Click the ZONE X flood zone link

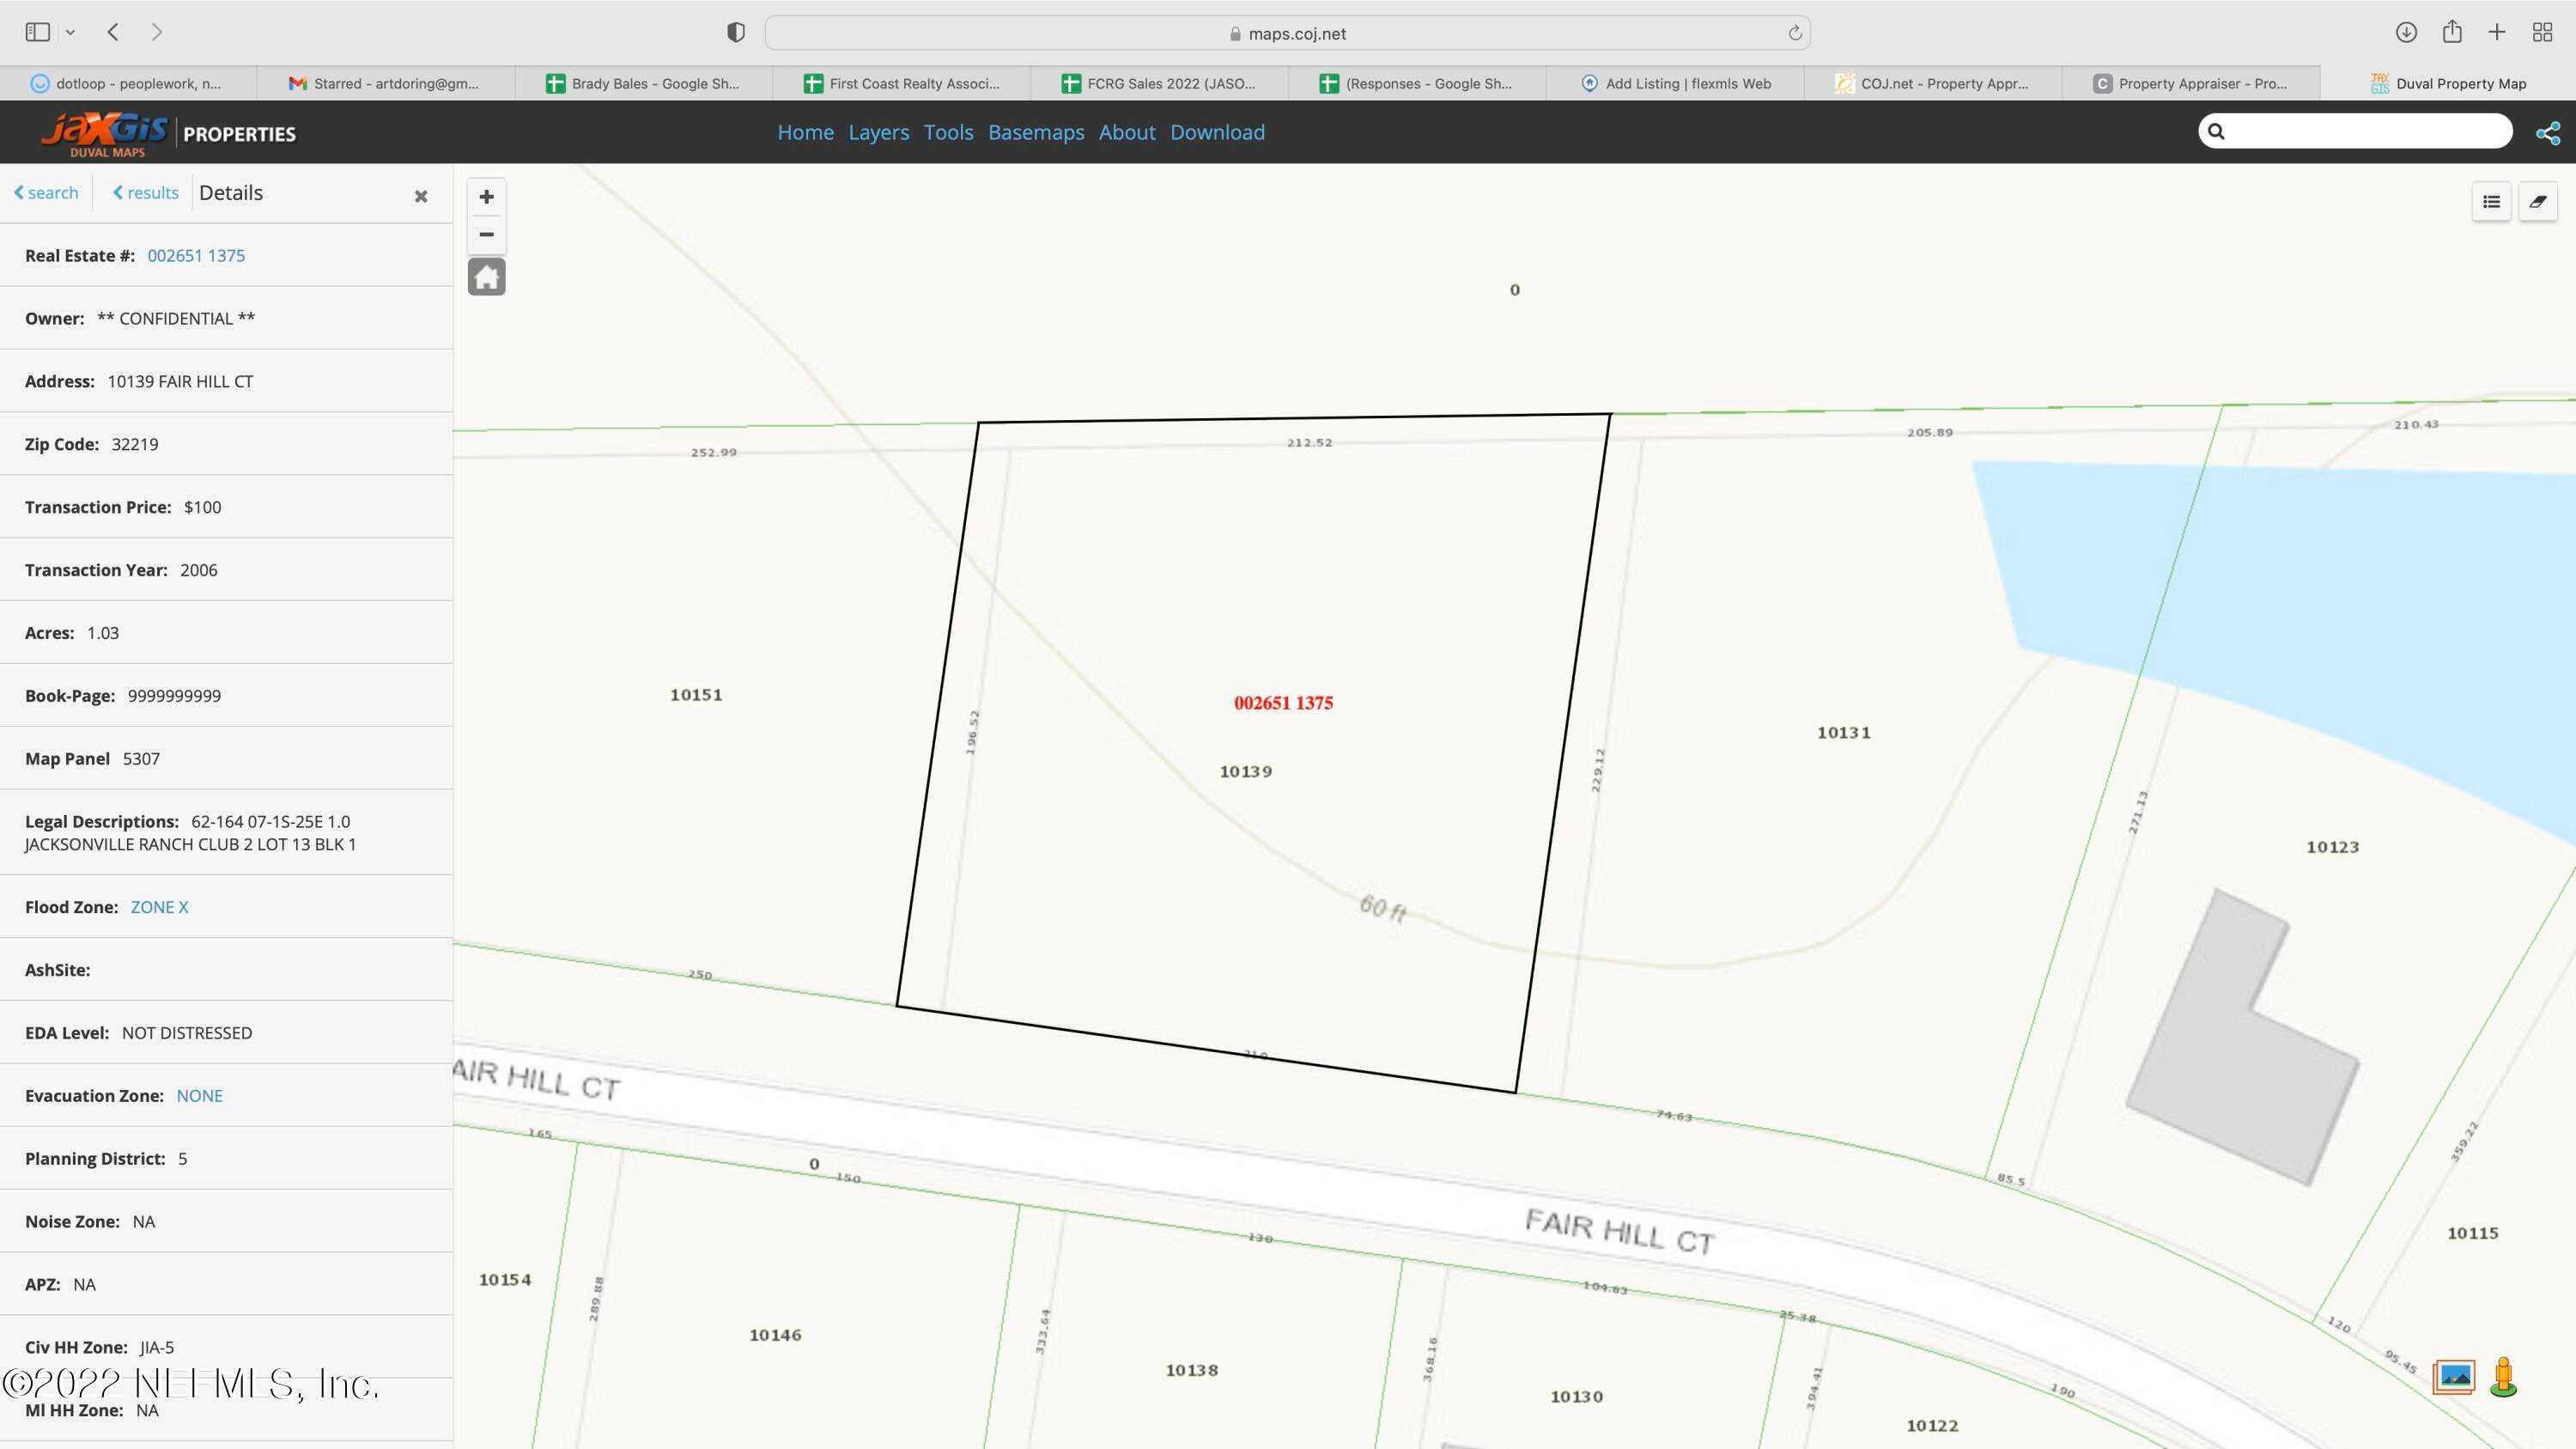click(x=159, y=907)
